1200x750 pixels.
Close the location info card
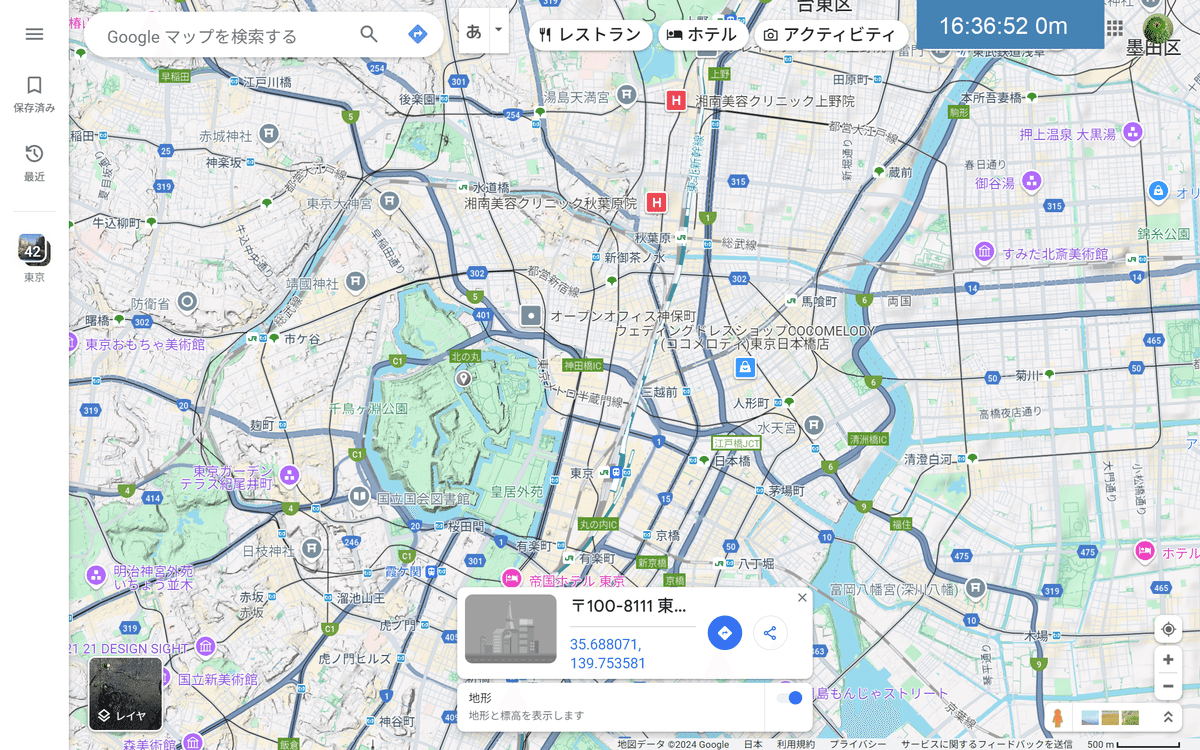[802, 598]
